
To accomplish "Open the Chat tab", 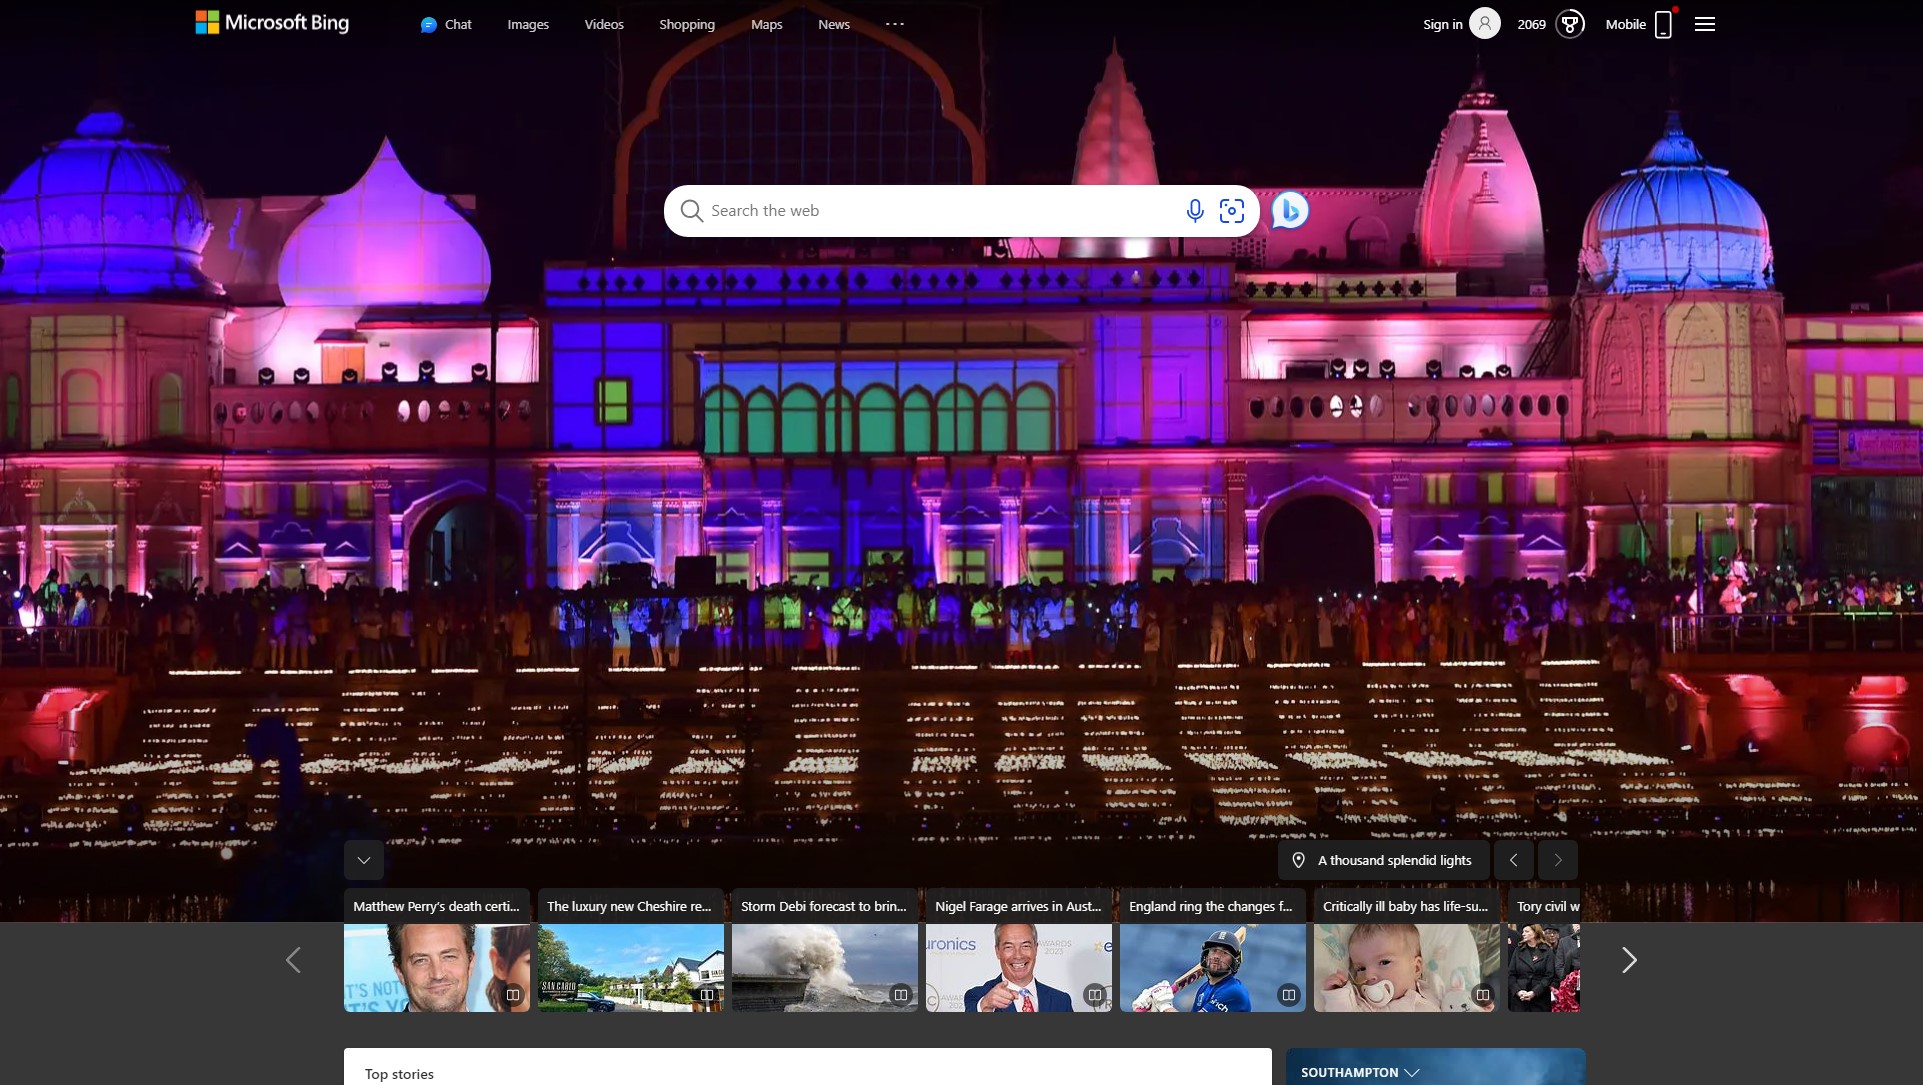I will point(446,24).
